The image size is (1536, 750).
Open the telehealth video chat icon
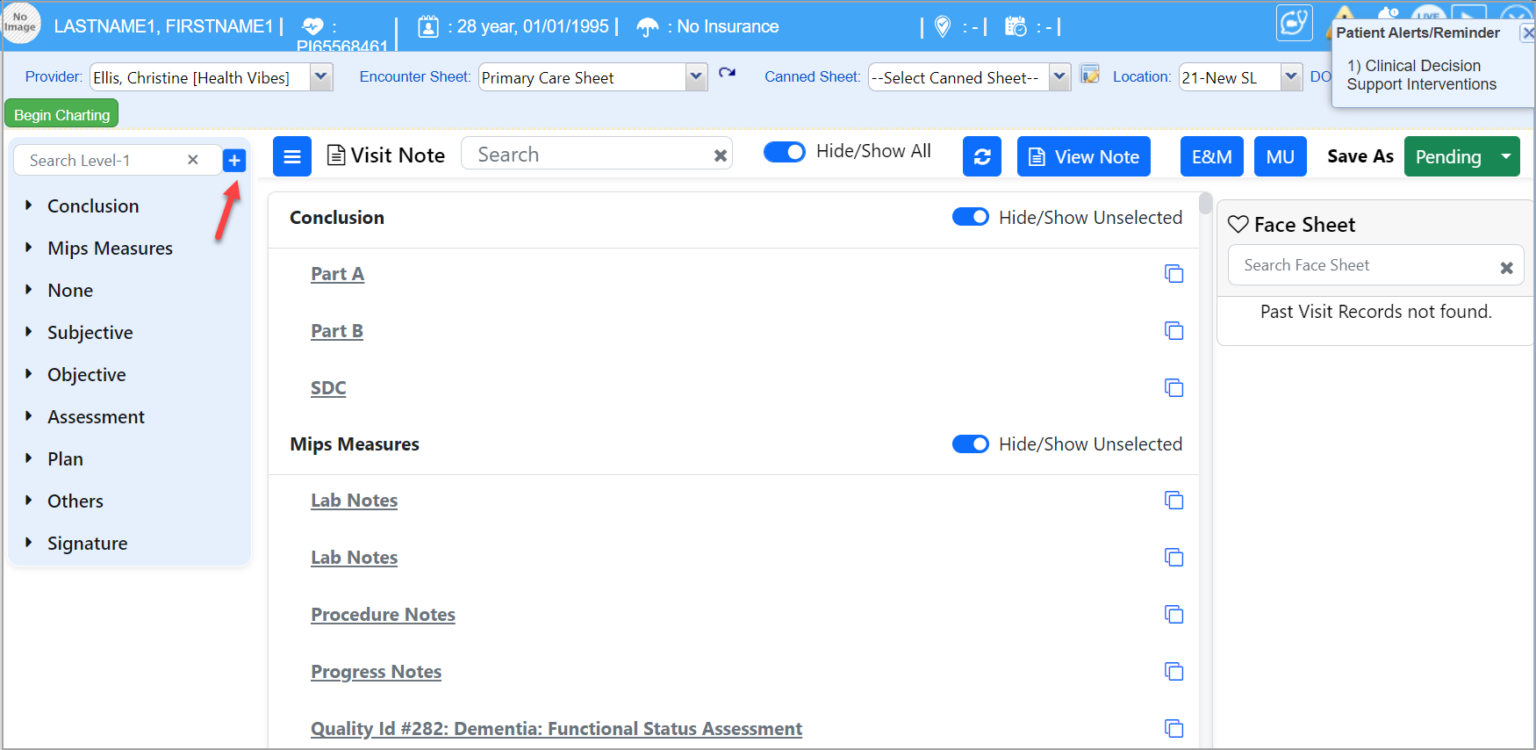pyautogui.click(x=1294, y=22)
